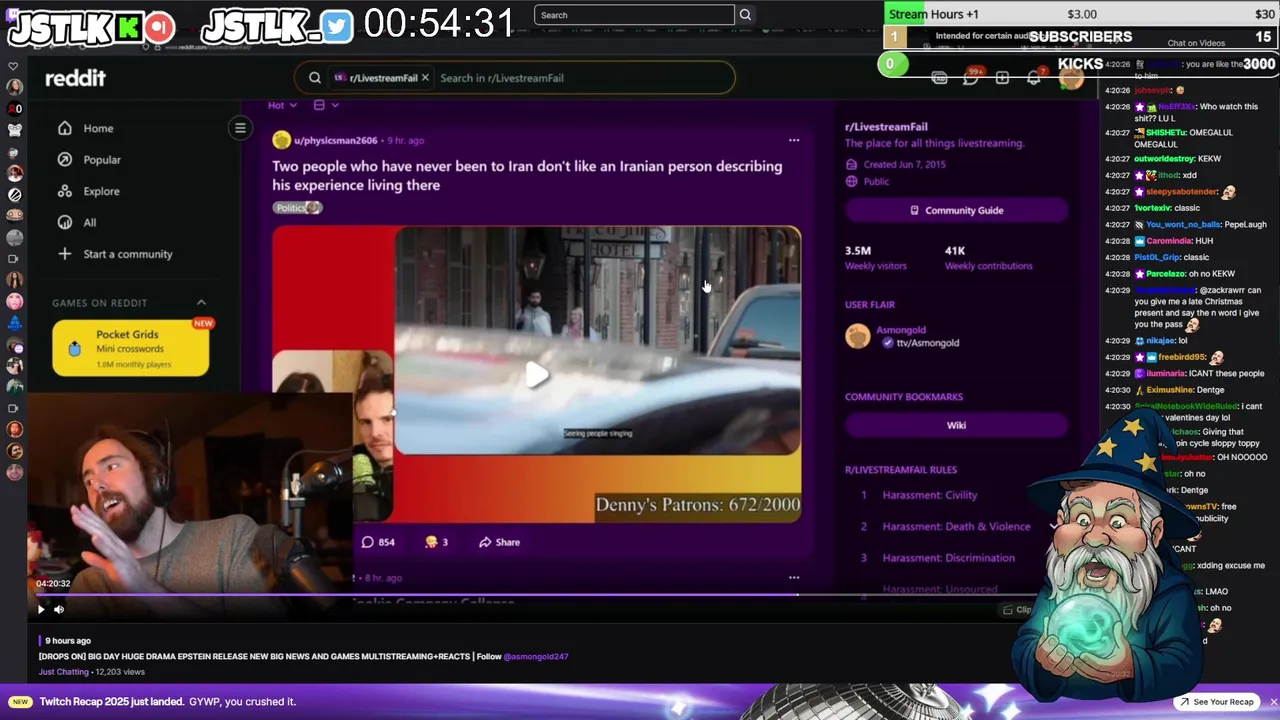The width and height of the screenshot is (1280, 720).
Task: Open the Just Chatting category
Action: click(64, 672)
